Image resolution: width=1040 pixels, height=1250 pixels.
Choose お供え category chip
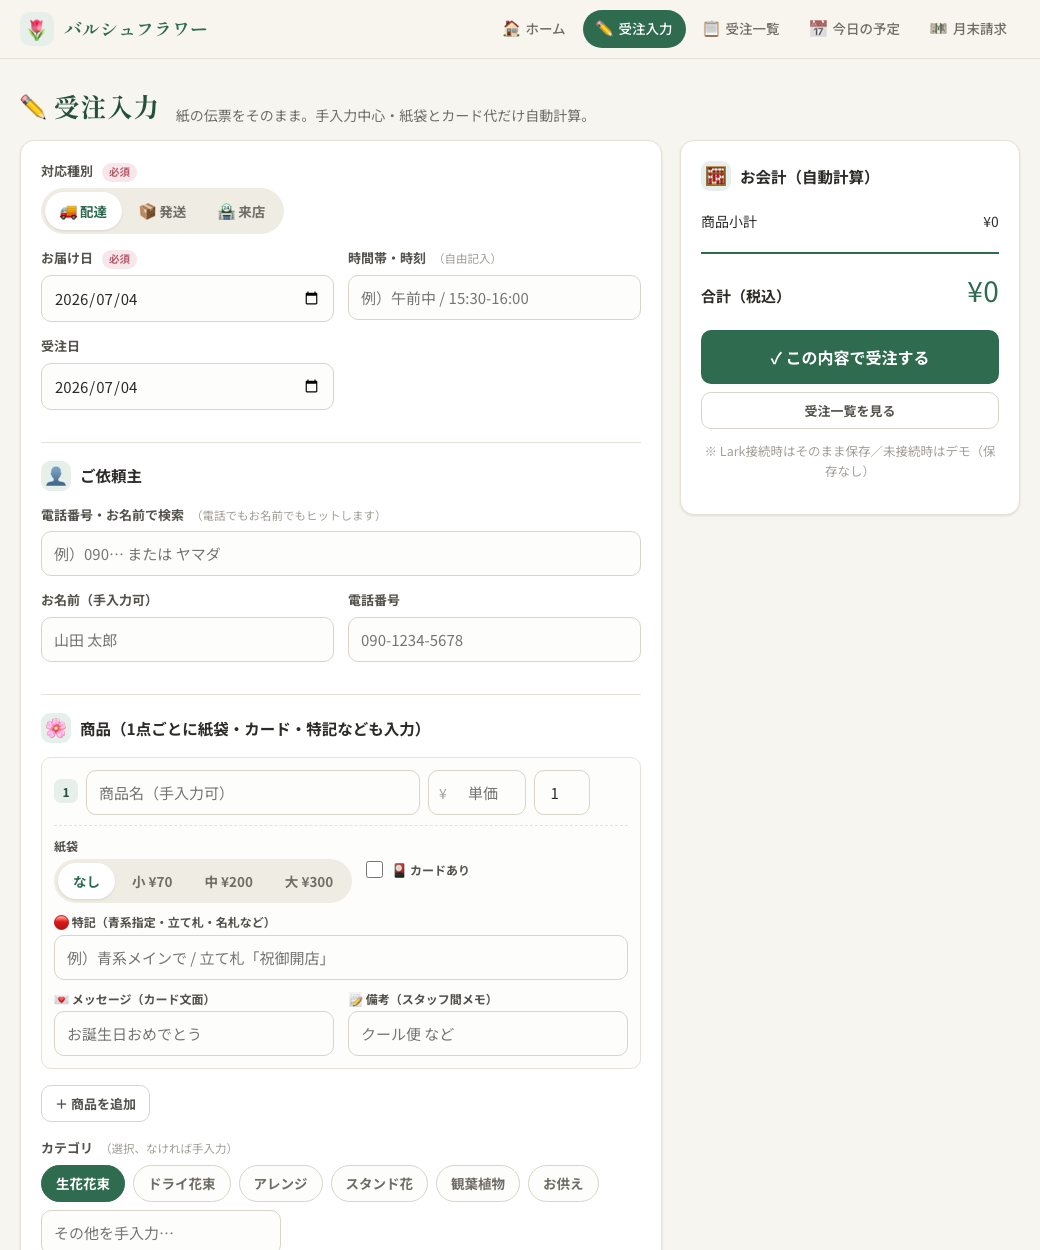(563, 1184)
